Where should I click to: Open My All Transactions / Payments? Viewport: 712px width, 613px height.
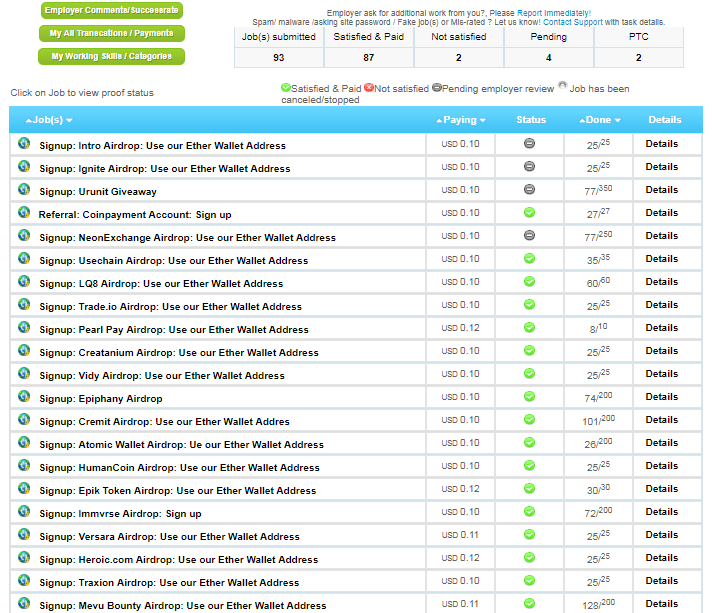coord(112,33)
